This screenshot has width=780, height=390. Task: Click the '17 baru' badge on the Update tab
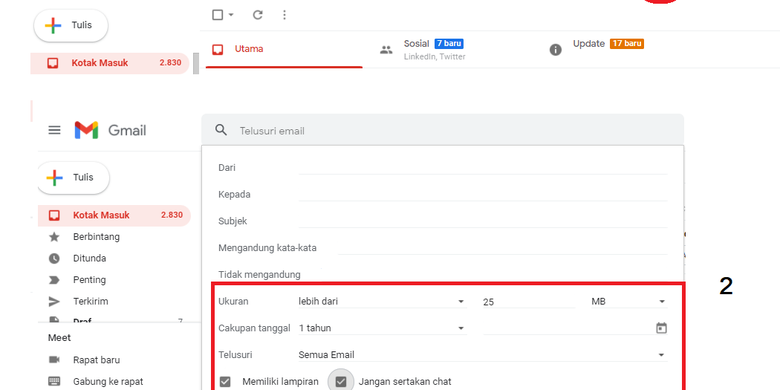627,44
